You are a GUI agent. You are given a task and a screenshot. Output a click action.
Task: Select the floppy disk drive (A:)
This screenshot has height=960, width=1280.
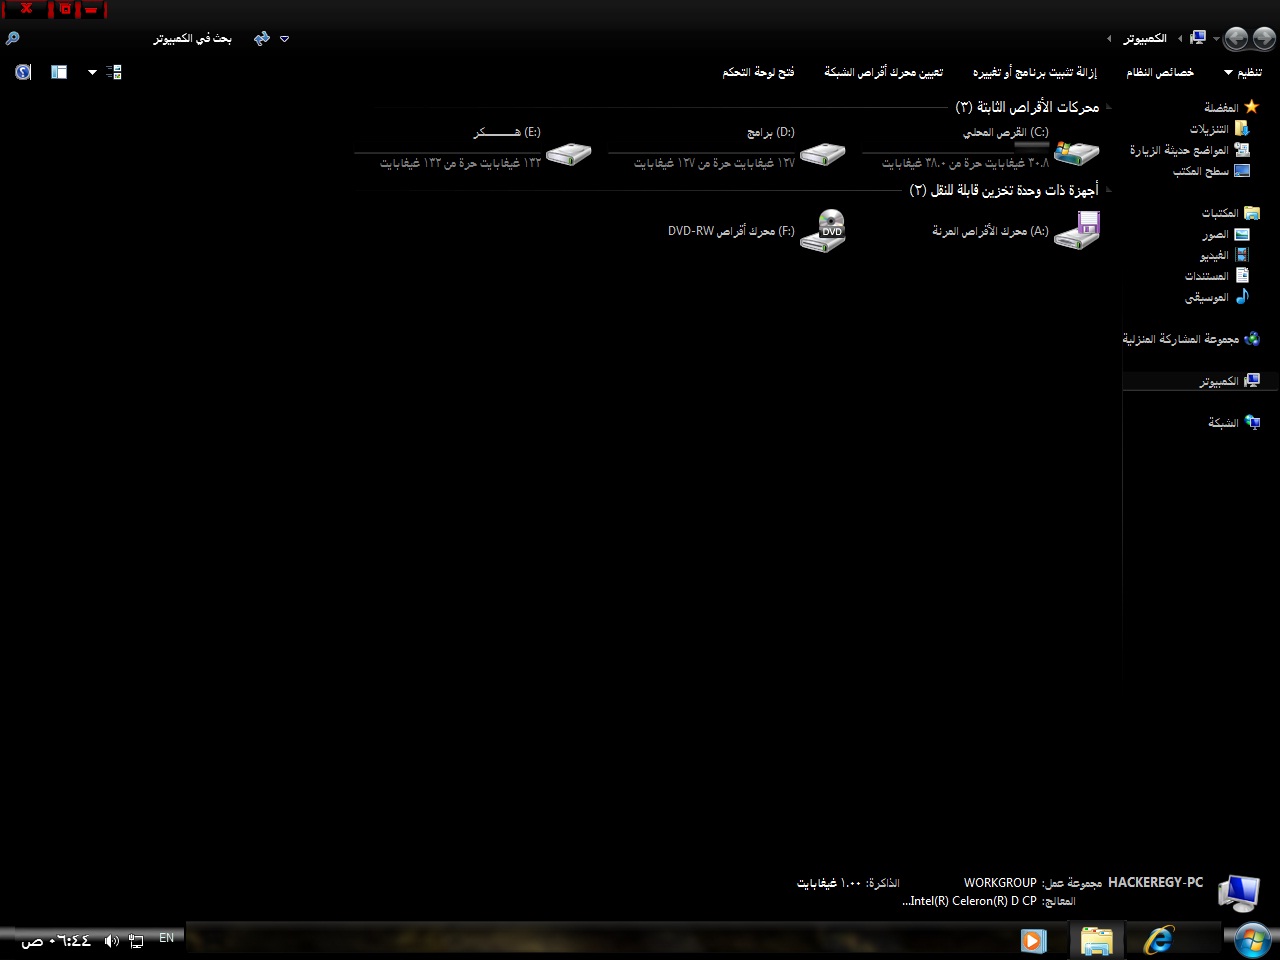[x=1076, y=231]
